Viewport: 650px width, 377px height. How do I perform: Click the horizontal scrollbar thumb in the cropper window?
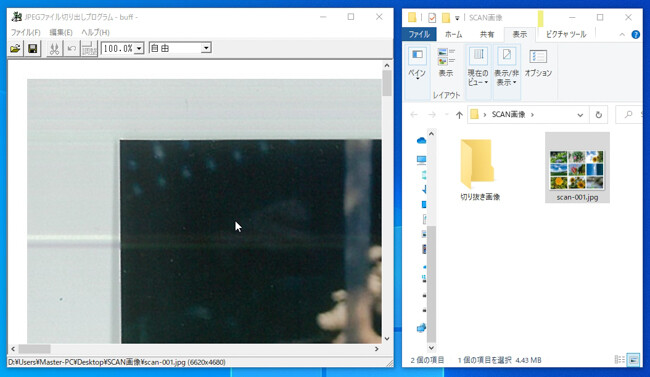click(34, 349)
